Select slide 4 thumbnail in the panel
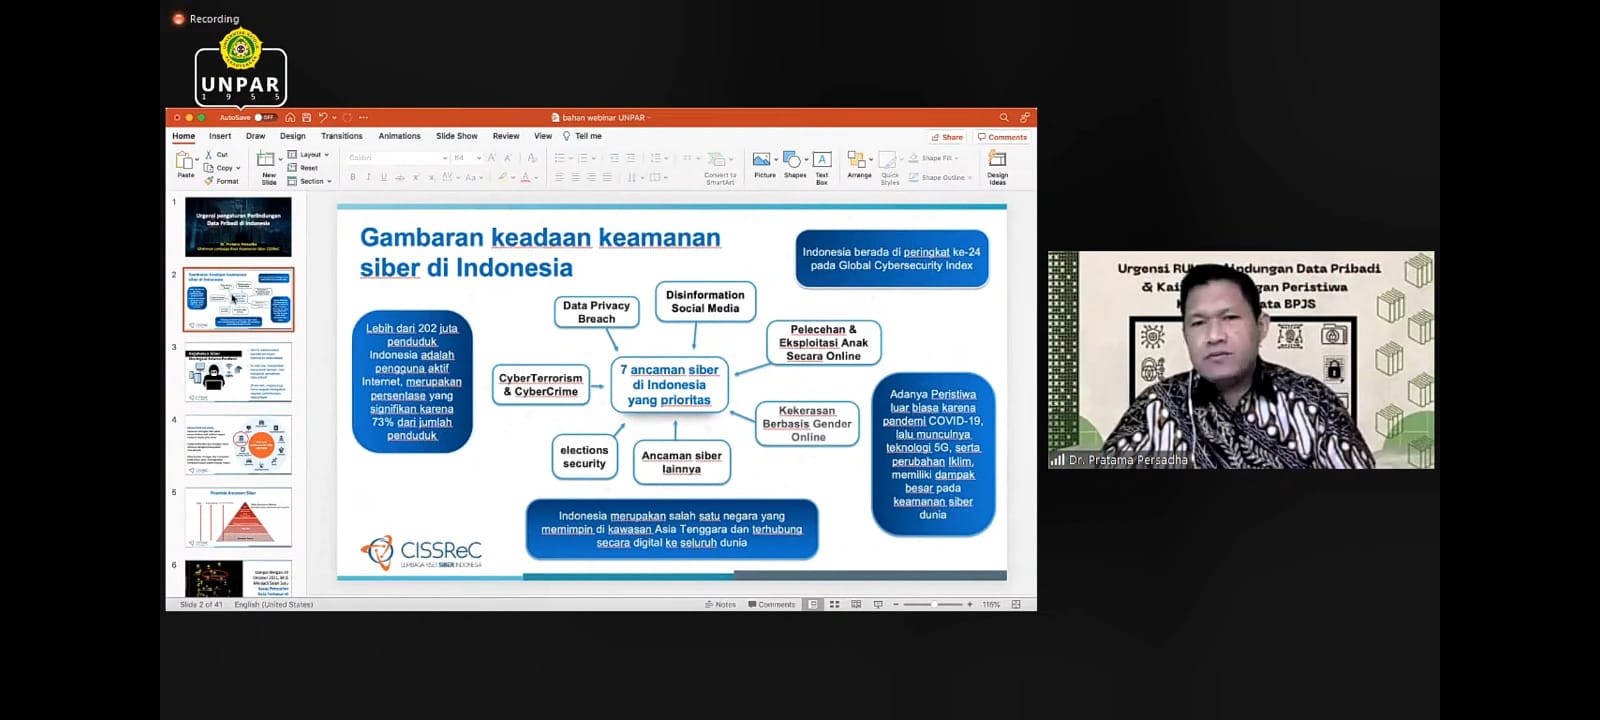Screen dimensions: 1600x720 238,445
